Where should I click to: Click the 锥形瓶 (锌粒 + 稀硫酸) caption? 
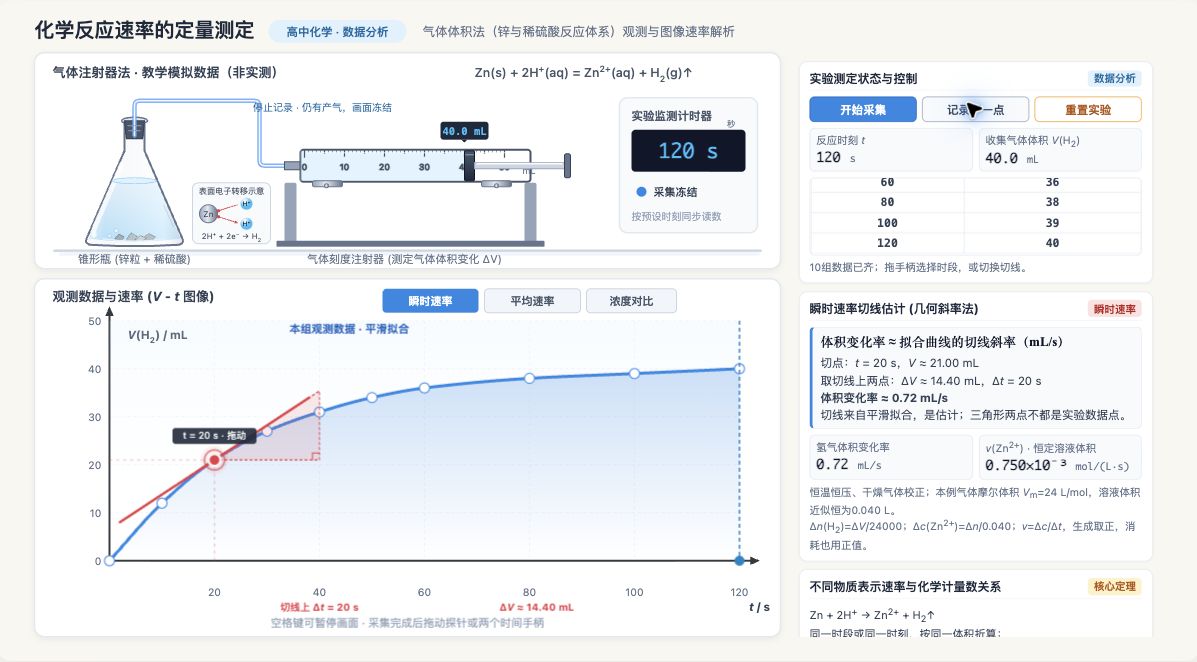click(x=134, y=259)
